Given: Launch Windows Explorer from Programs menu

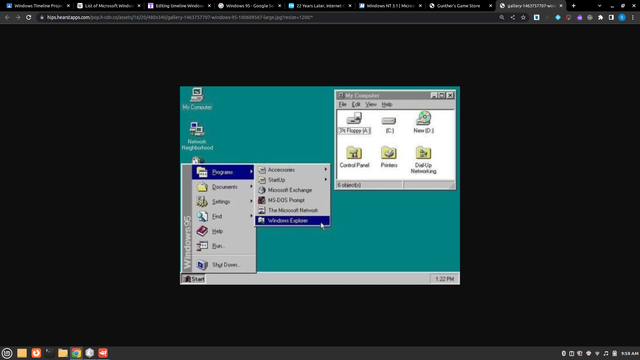Looking at the screenshot, I should click(292, 220).
